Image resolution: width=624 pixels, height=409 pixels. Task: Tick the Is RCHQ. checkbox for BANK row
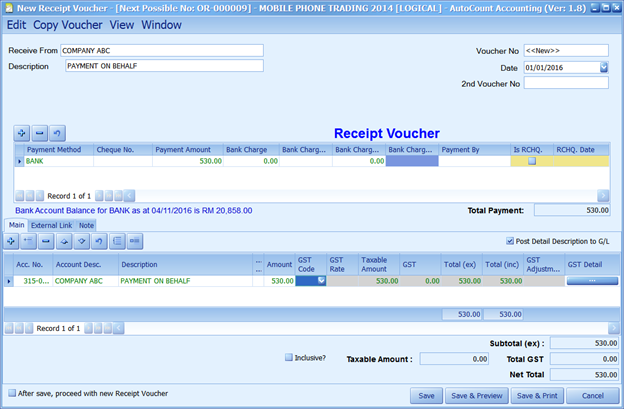pyautogui.click(x=532, y=160)
